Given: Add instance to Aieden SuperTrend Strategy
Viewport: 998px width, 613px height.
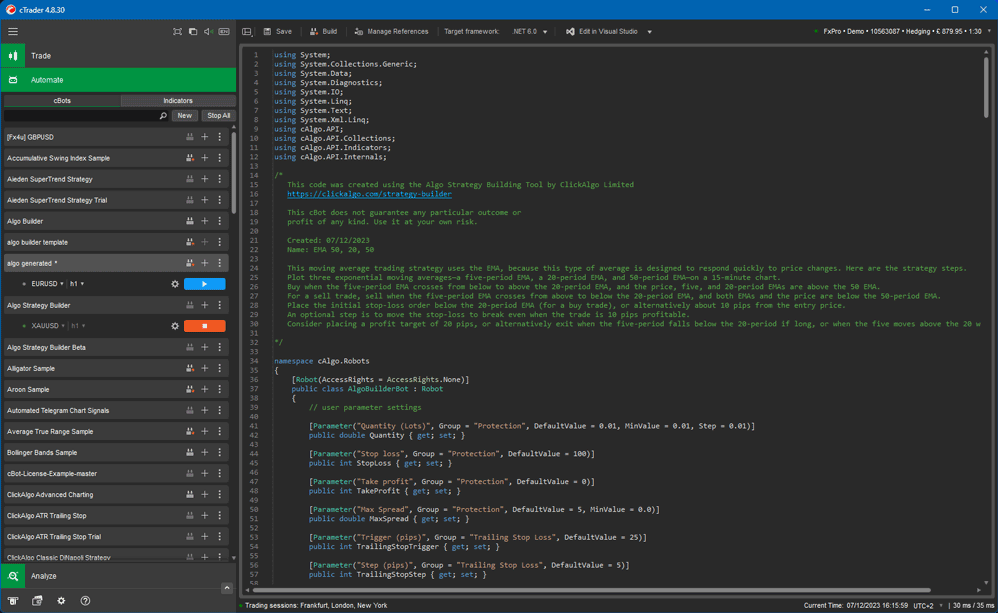Looking at the screenshot, I should click(205, 179).
